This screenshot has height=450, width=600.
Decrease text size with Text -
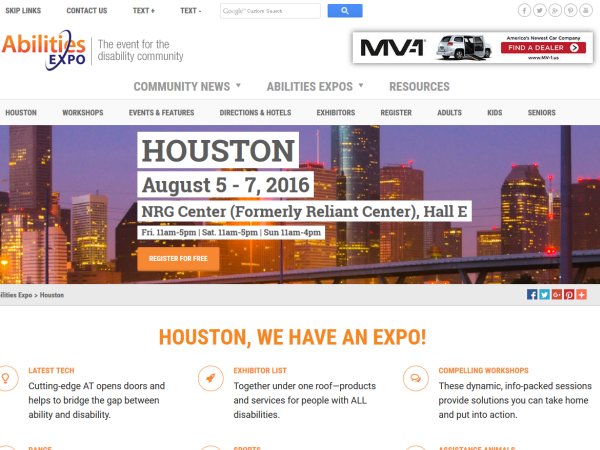click(x=191, y=11)
